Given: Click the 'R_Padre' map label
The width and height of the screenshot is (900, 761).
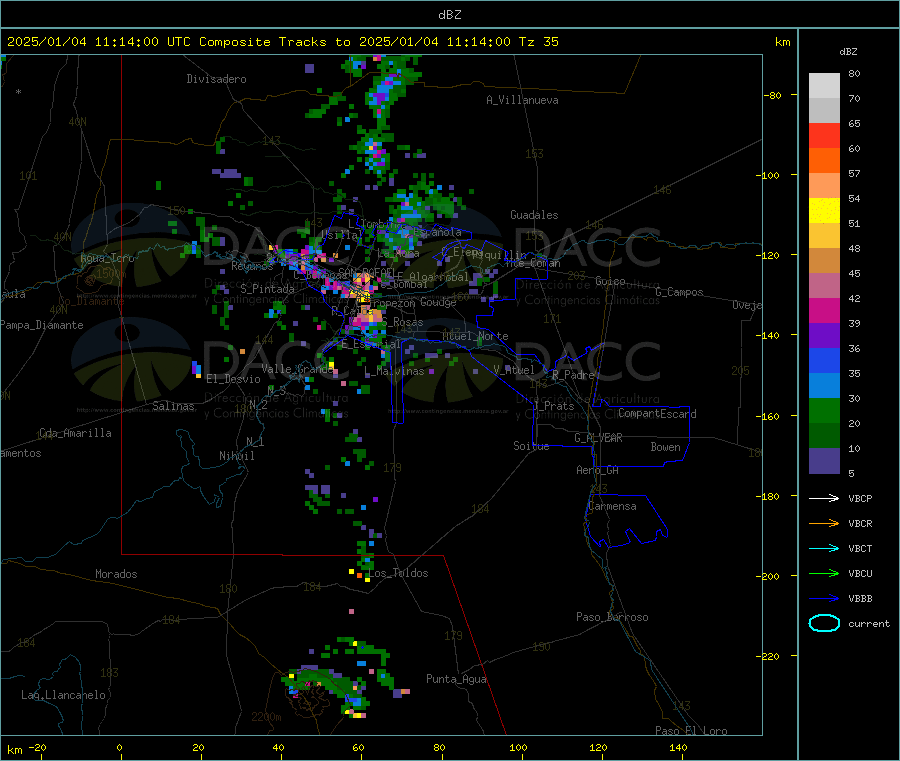Looking at the screenshot, I should [x=574, y=375].
